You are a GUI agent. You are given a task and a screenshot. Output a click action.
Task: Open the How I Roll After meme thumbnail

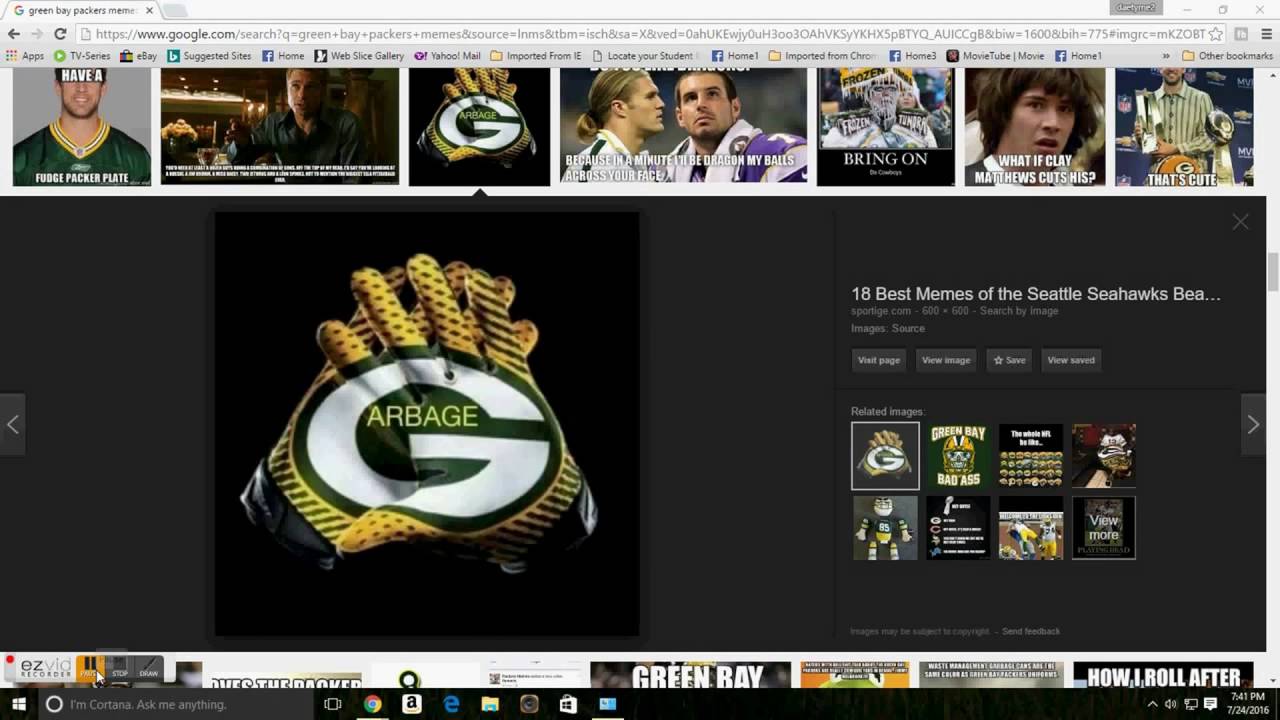point(1163,675)
